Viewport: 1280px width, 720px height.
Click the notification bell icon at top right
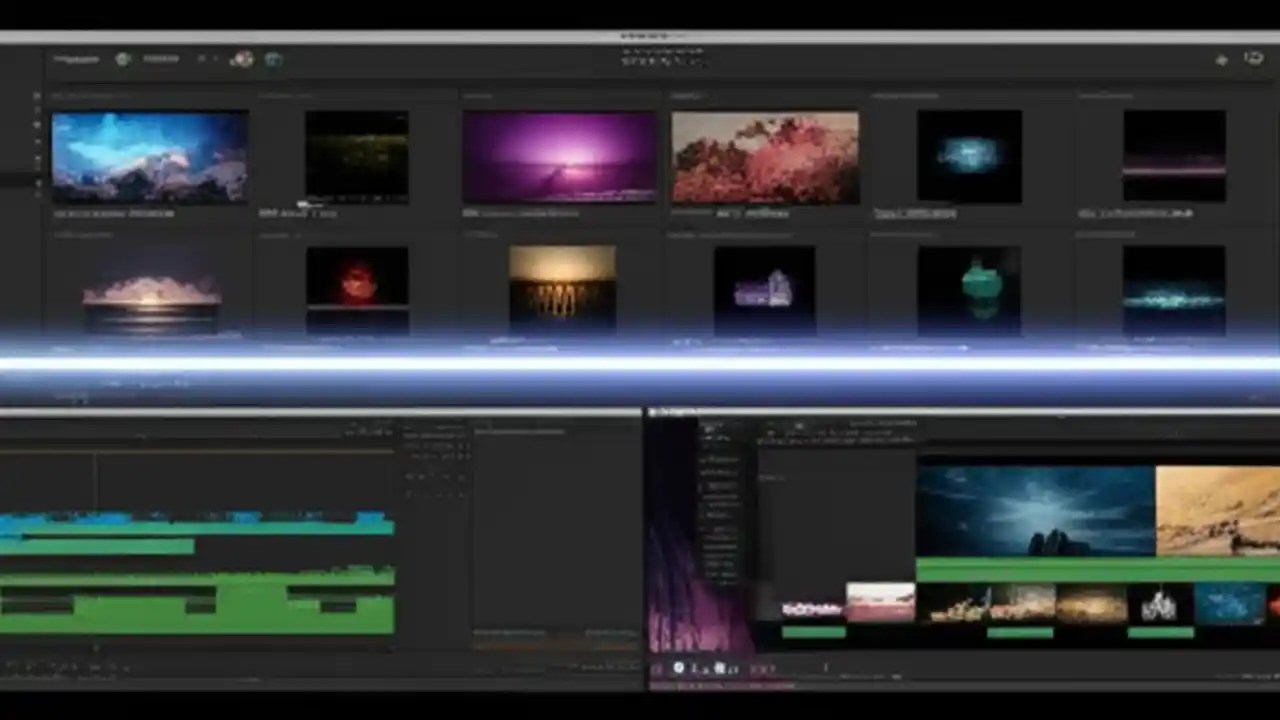click(x=1222, y=58)
